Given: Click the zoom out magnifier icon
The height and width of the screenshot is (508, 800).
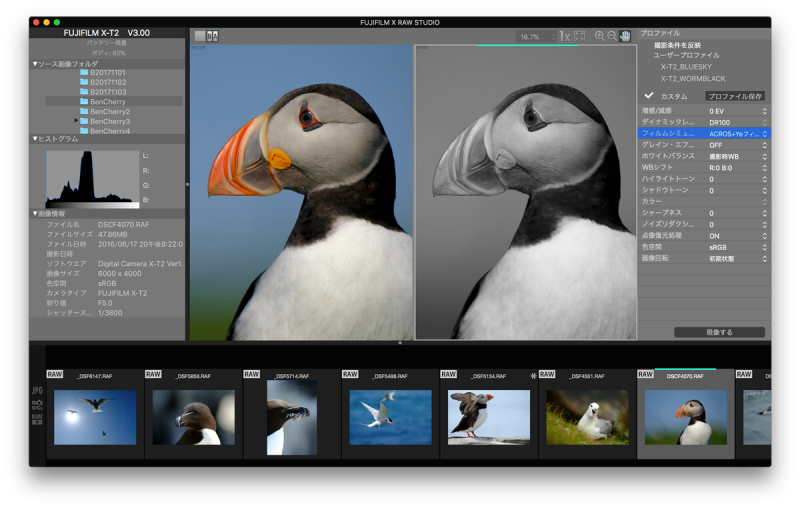Looking at the screenshot, I should (612, 36).
